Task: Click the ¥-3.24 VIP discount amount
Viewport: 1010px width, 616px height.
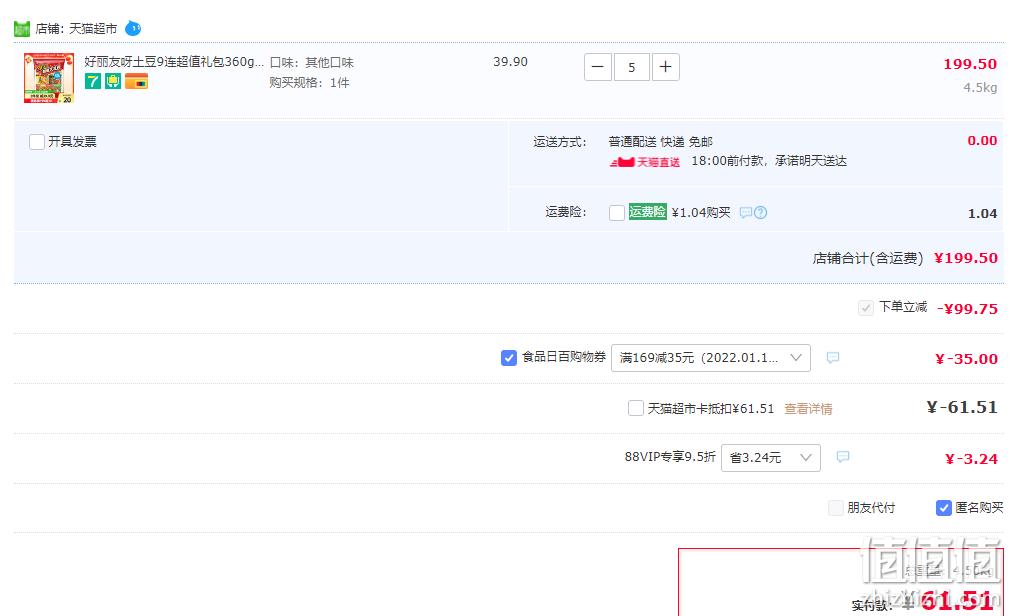Action: point(971,459)
